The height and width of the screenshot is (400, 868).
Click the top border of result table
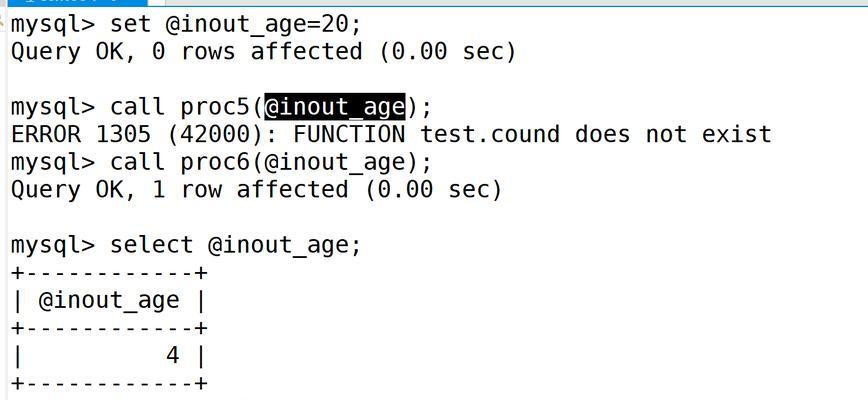coord(109,273)
